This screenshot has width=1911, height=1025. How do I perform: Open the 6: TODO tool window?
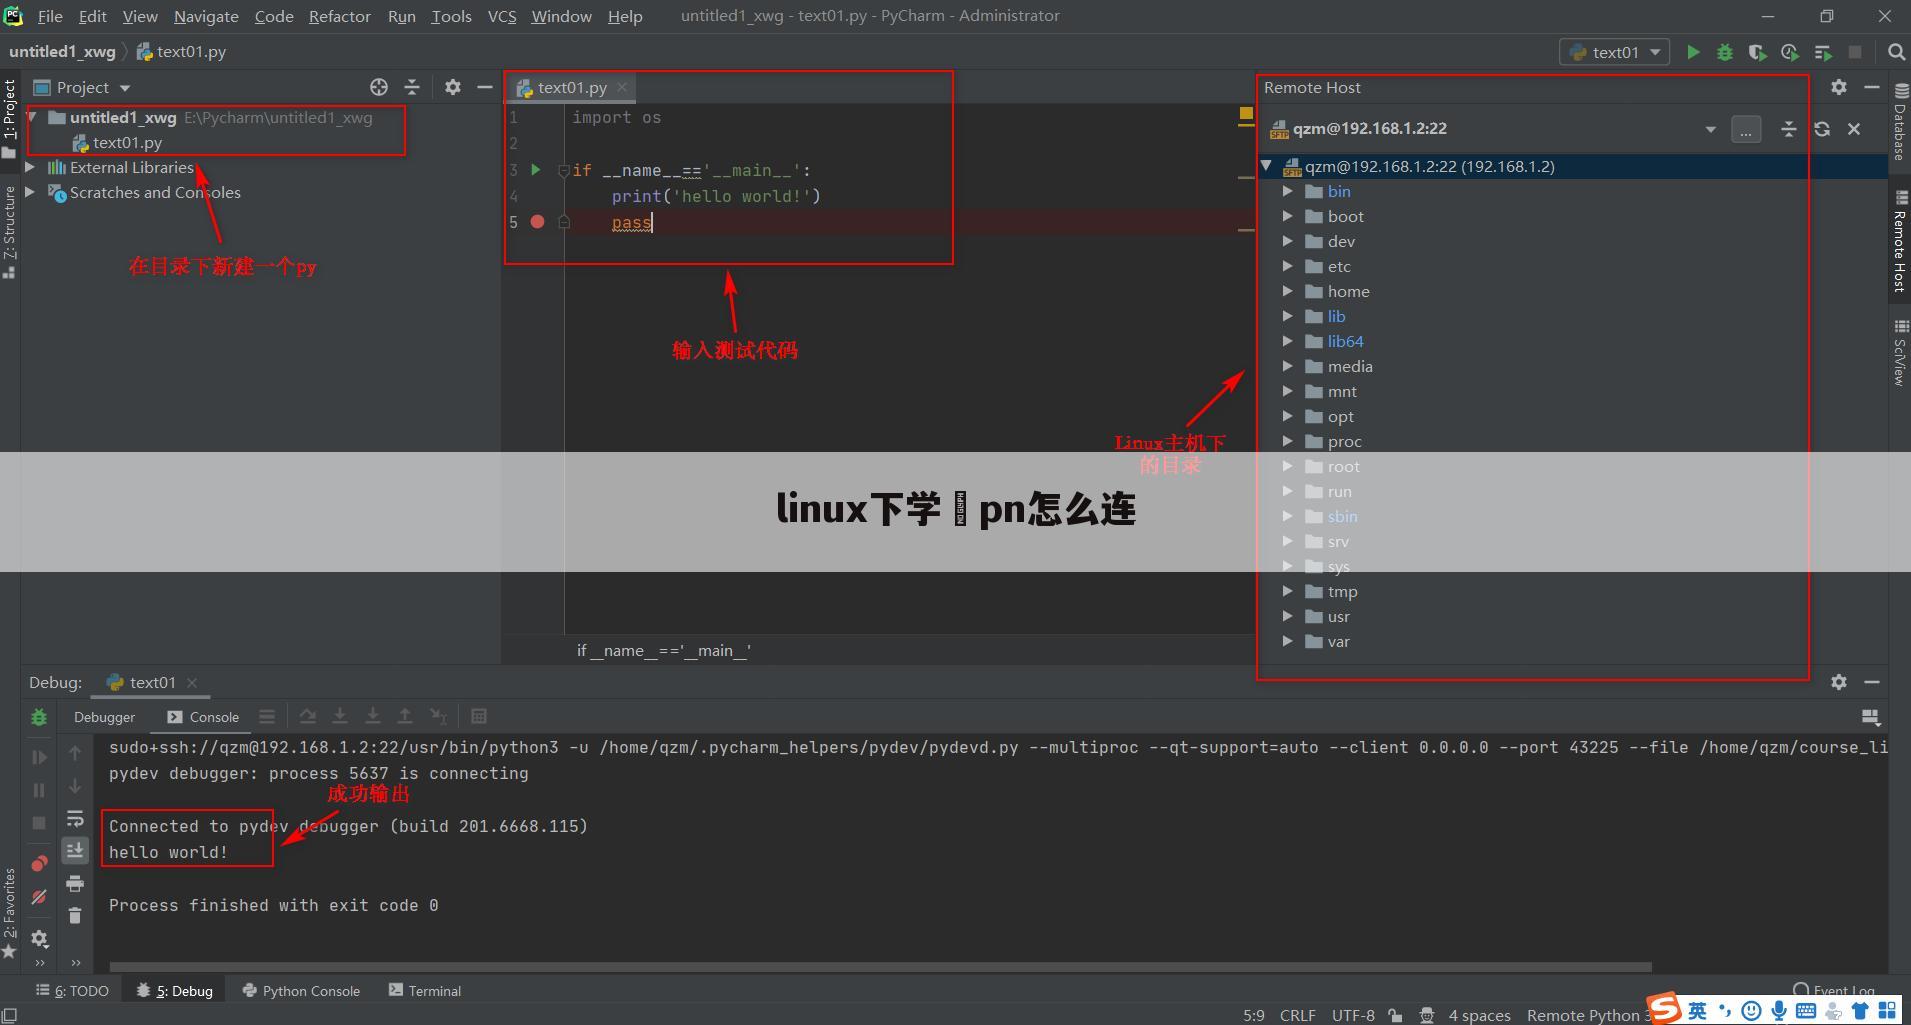(x=73, y=991)
